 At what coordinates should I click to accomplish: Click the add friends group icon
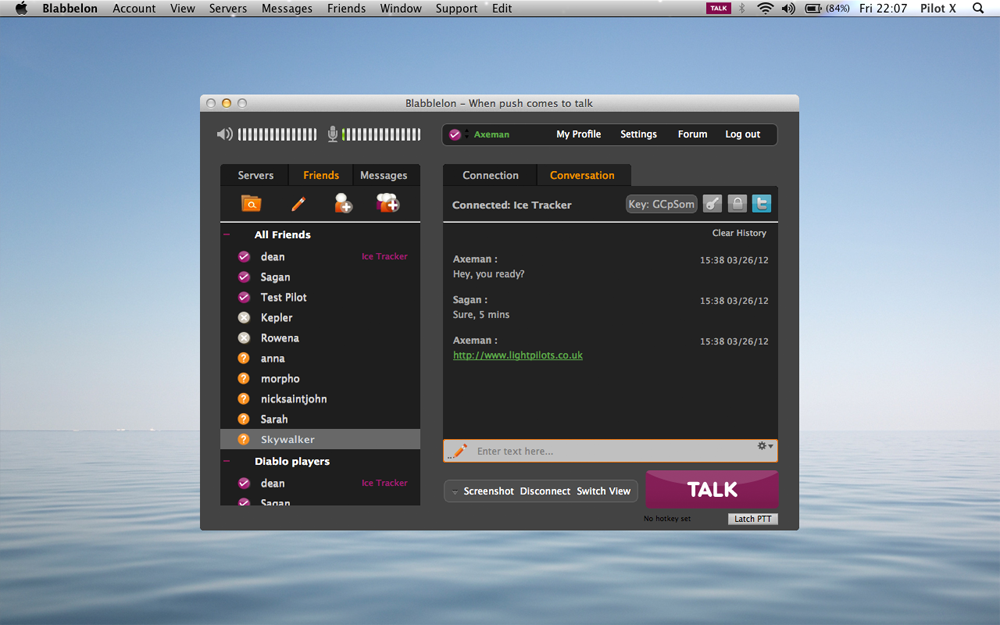tap(387, 204)
